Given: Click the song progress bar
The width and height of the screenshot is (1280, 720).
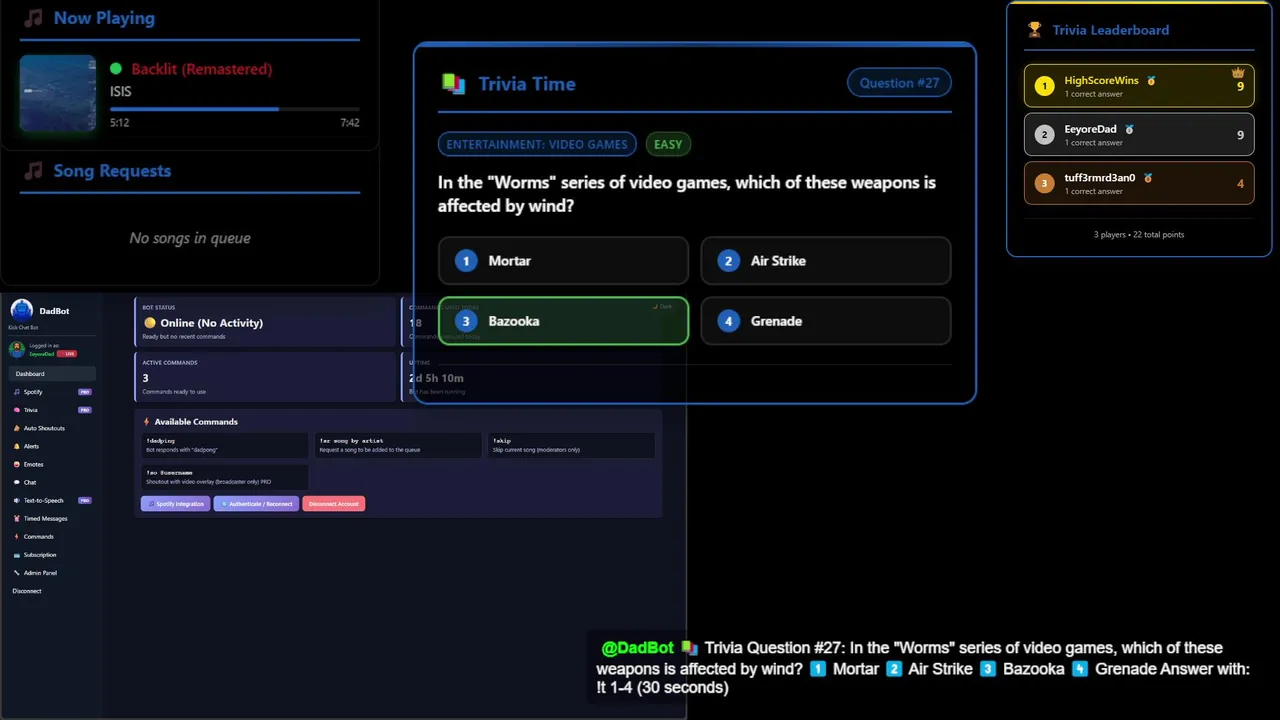Looking at the screenshot, I should click(235, 109).
